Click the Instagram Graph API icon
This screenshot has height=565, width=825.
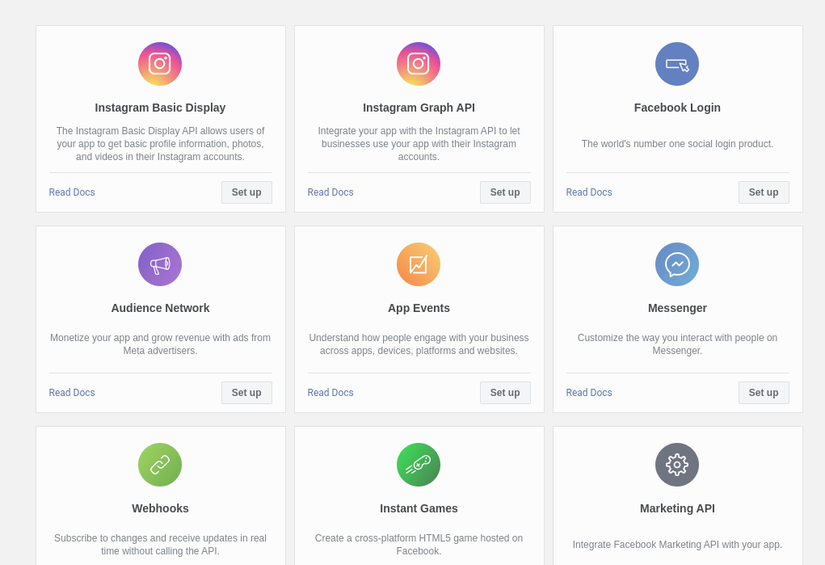click(418, 64)
